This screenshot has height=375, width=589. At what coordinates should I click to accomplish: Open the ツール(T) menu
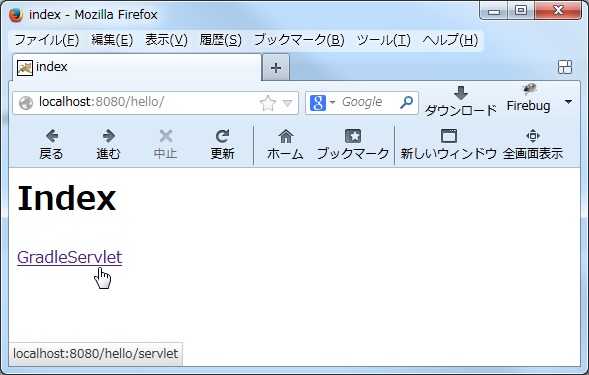pos(384,40)
